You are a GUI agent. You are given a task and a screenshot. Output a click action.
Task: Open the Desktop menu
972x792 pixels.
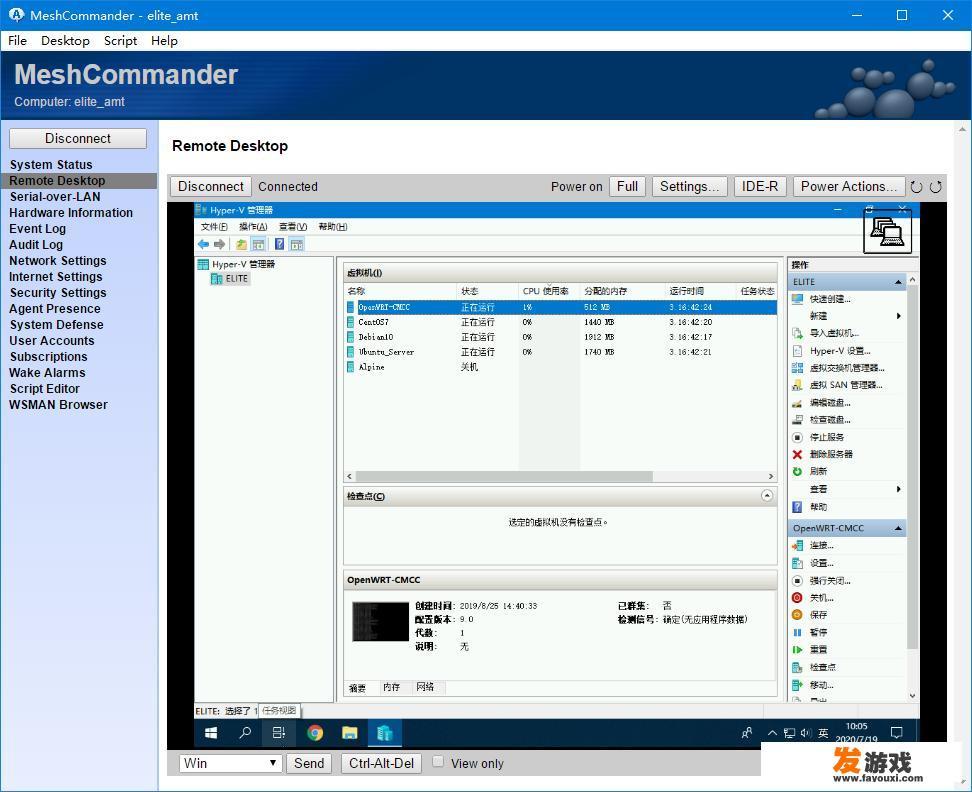[65, 41]
